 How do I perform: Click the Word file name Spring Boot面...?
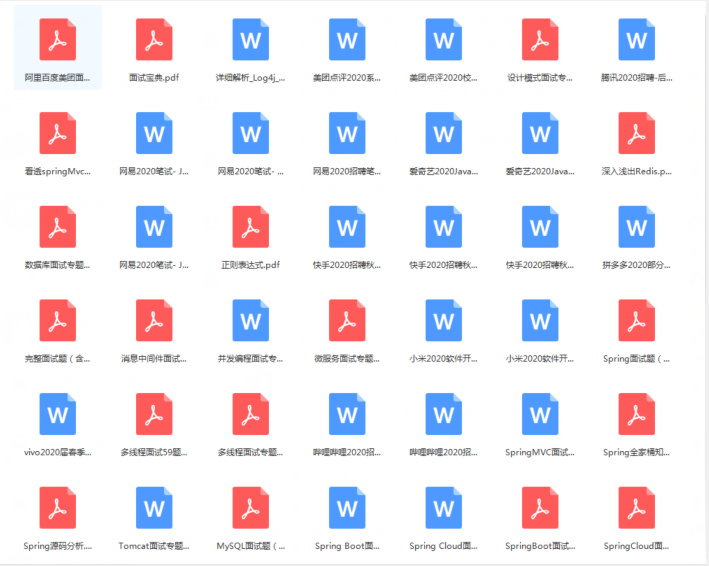coord(347,546)
